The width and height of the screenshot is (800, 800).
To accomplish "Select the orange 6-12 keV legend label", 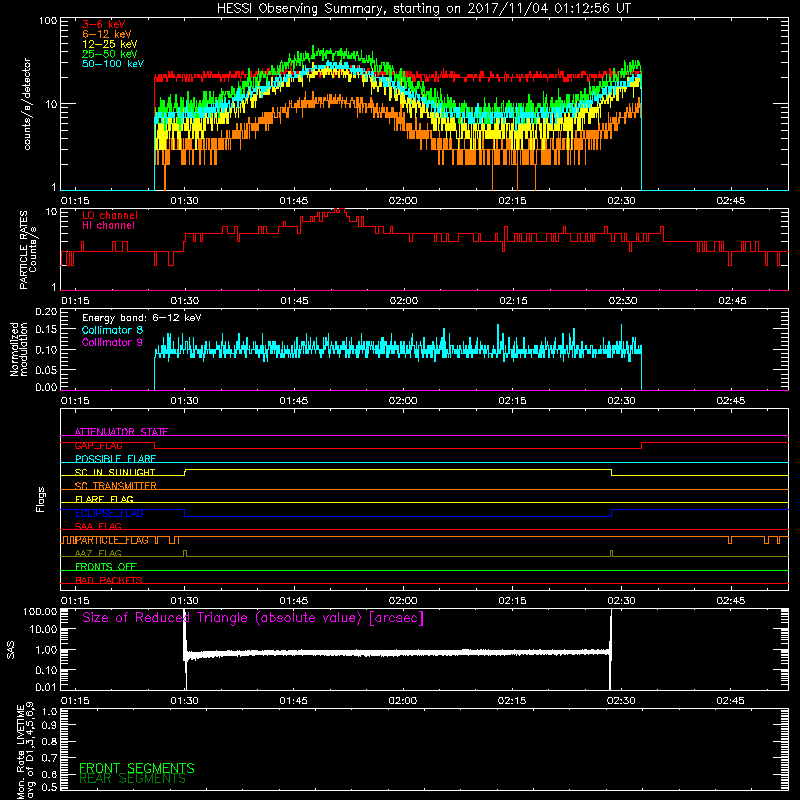I will [107, 34].
